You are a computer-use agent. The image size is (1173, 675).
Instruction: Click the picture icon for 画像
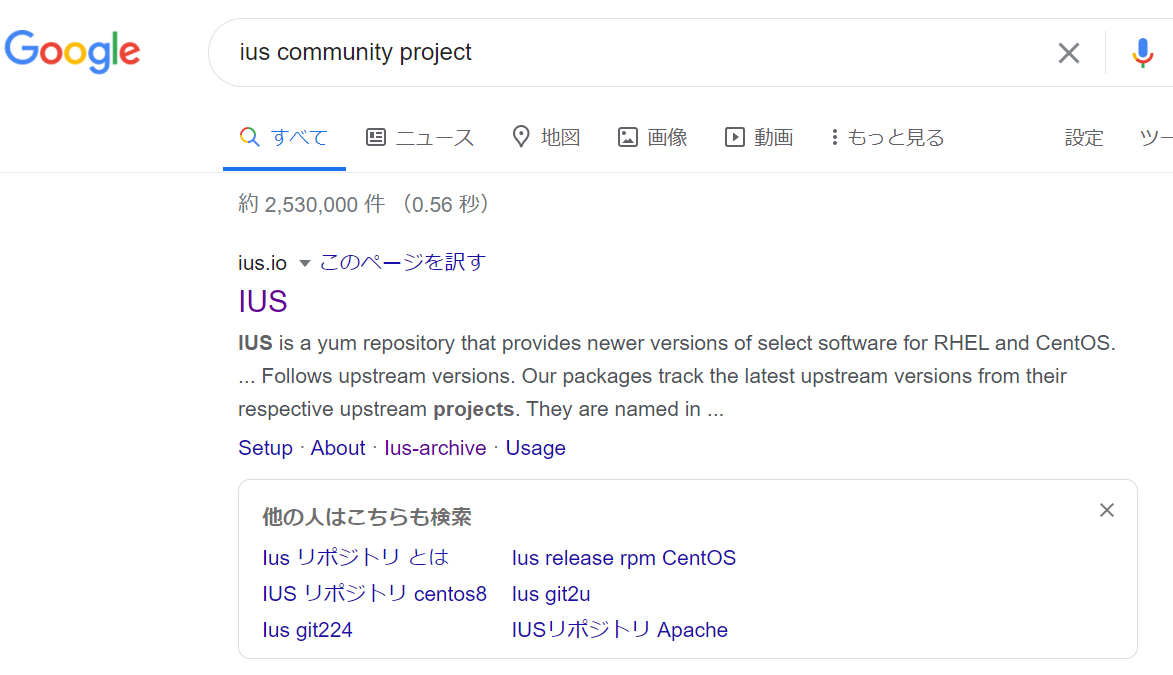pos(628,137)
